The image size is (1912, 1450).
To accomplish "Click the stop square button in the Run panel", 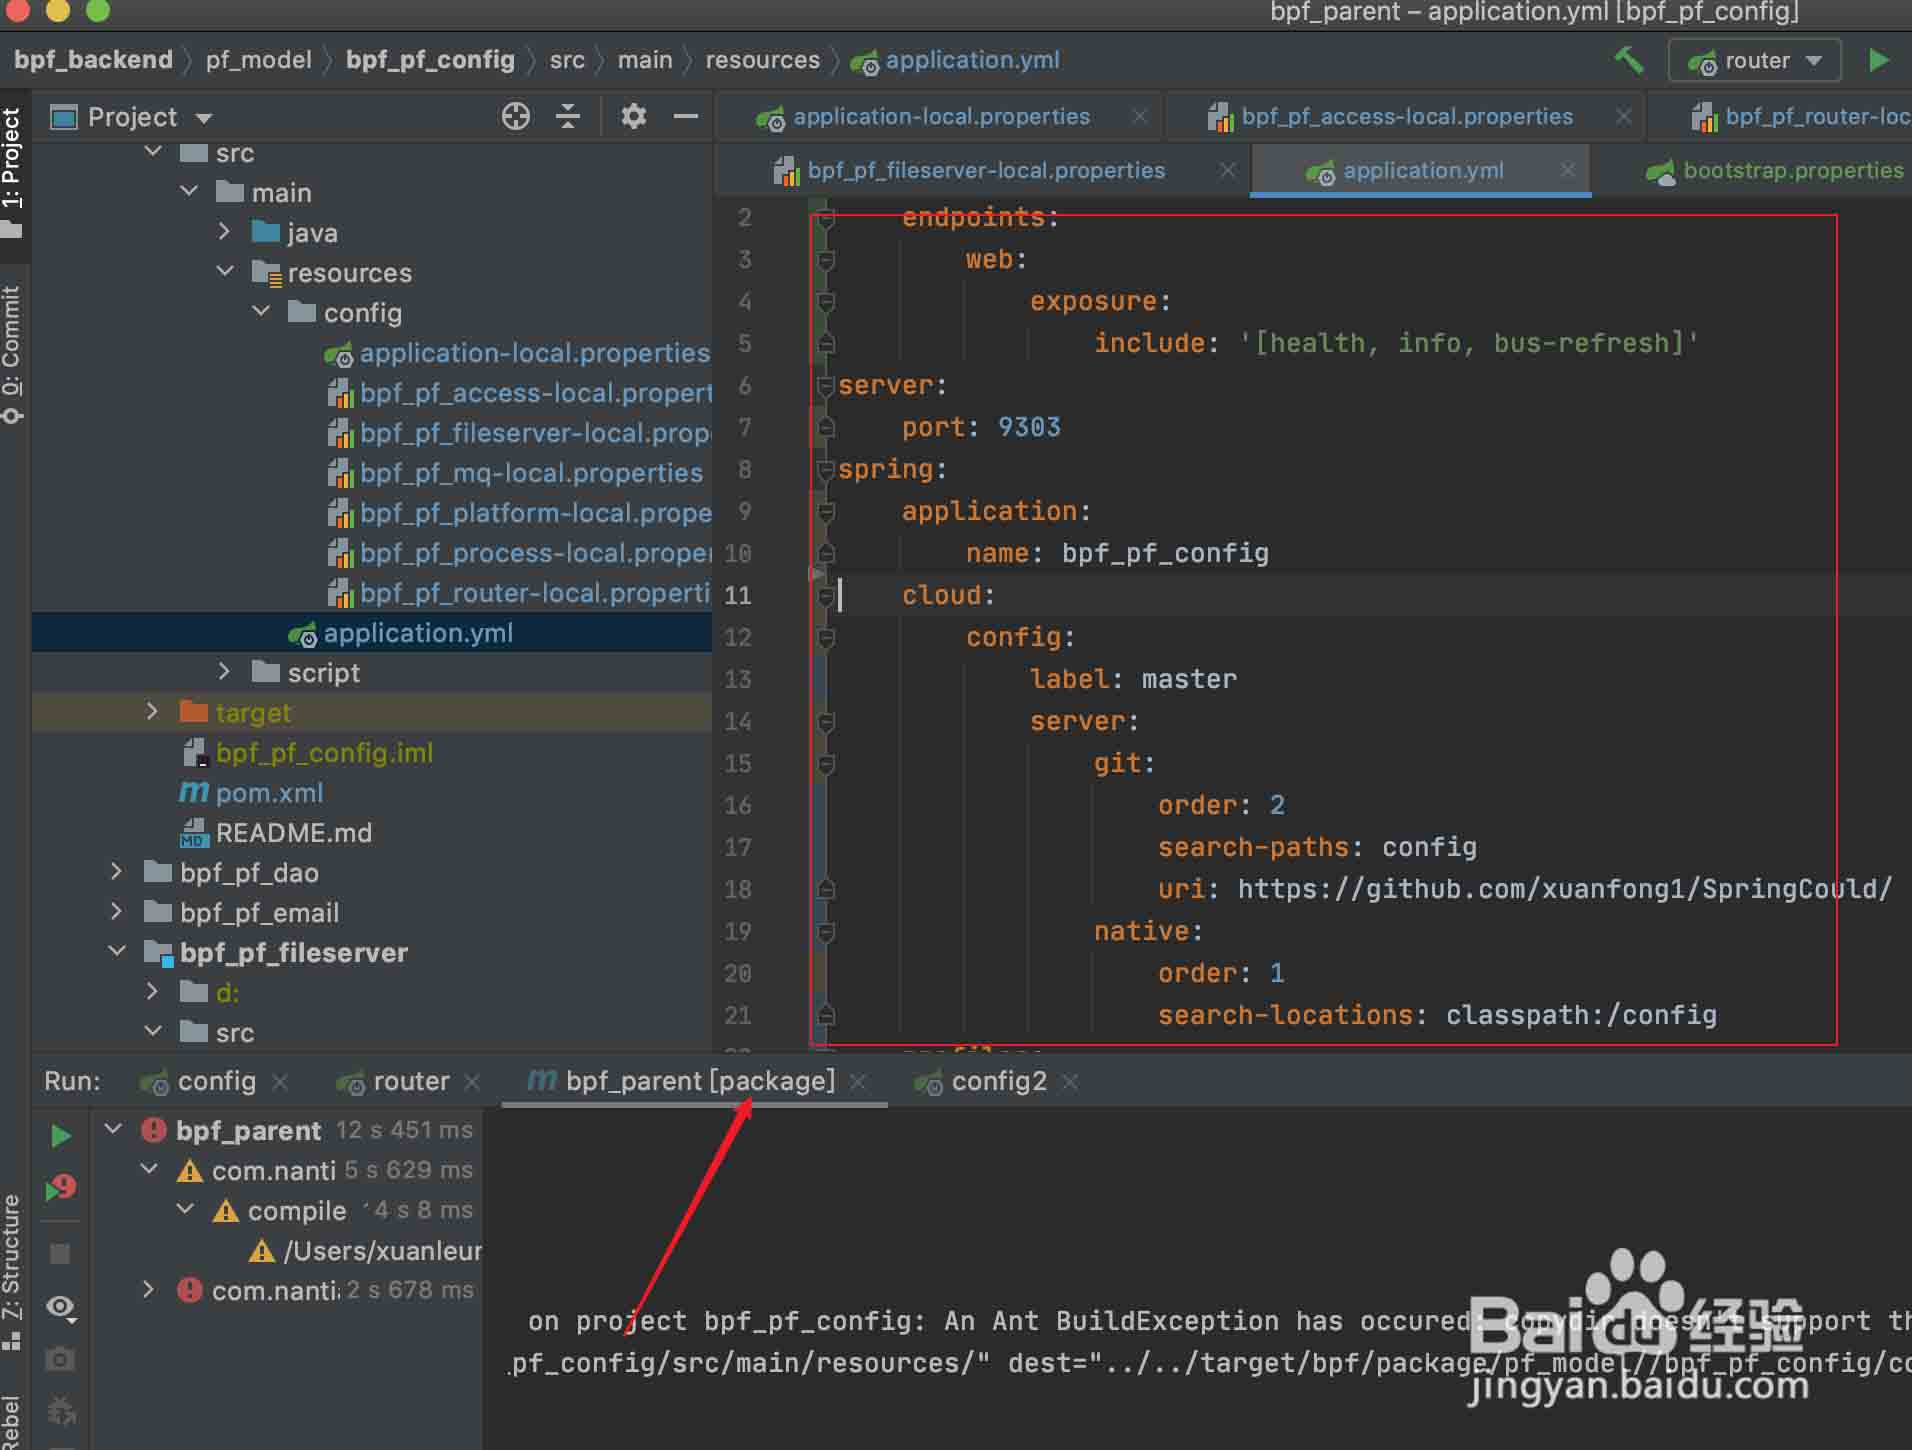I will pyautogui.click(x=60, y=1253).
